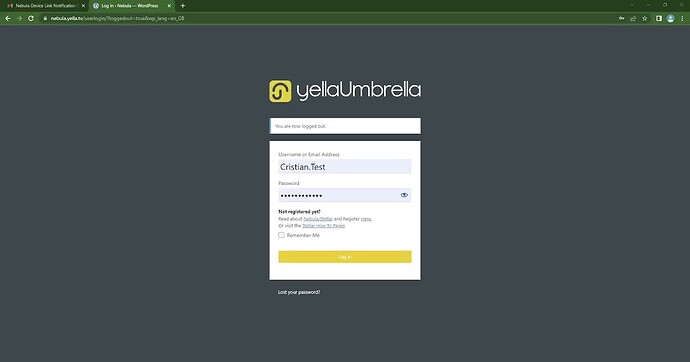View site information via lock icon

coord(45,18)
